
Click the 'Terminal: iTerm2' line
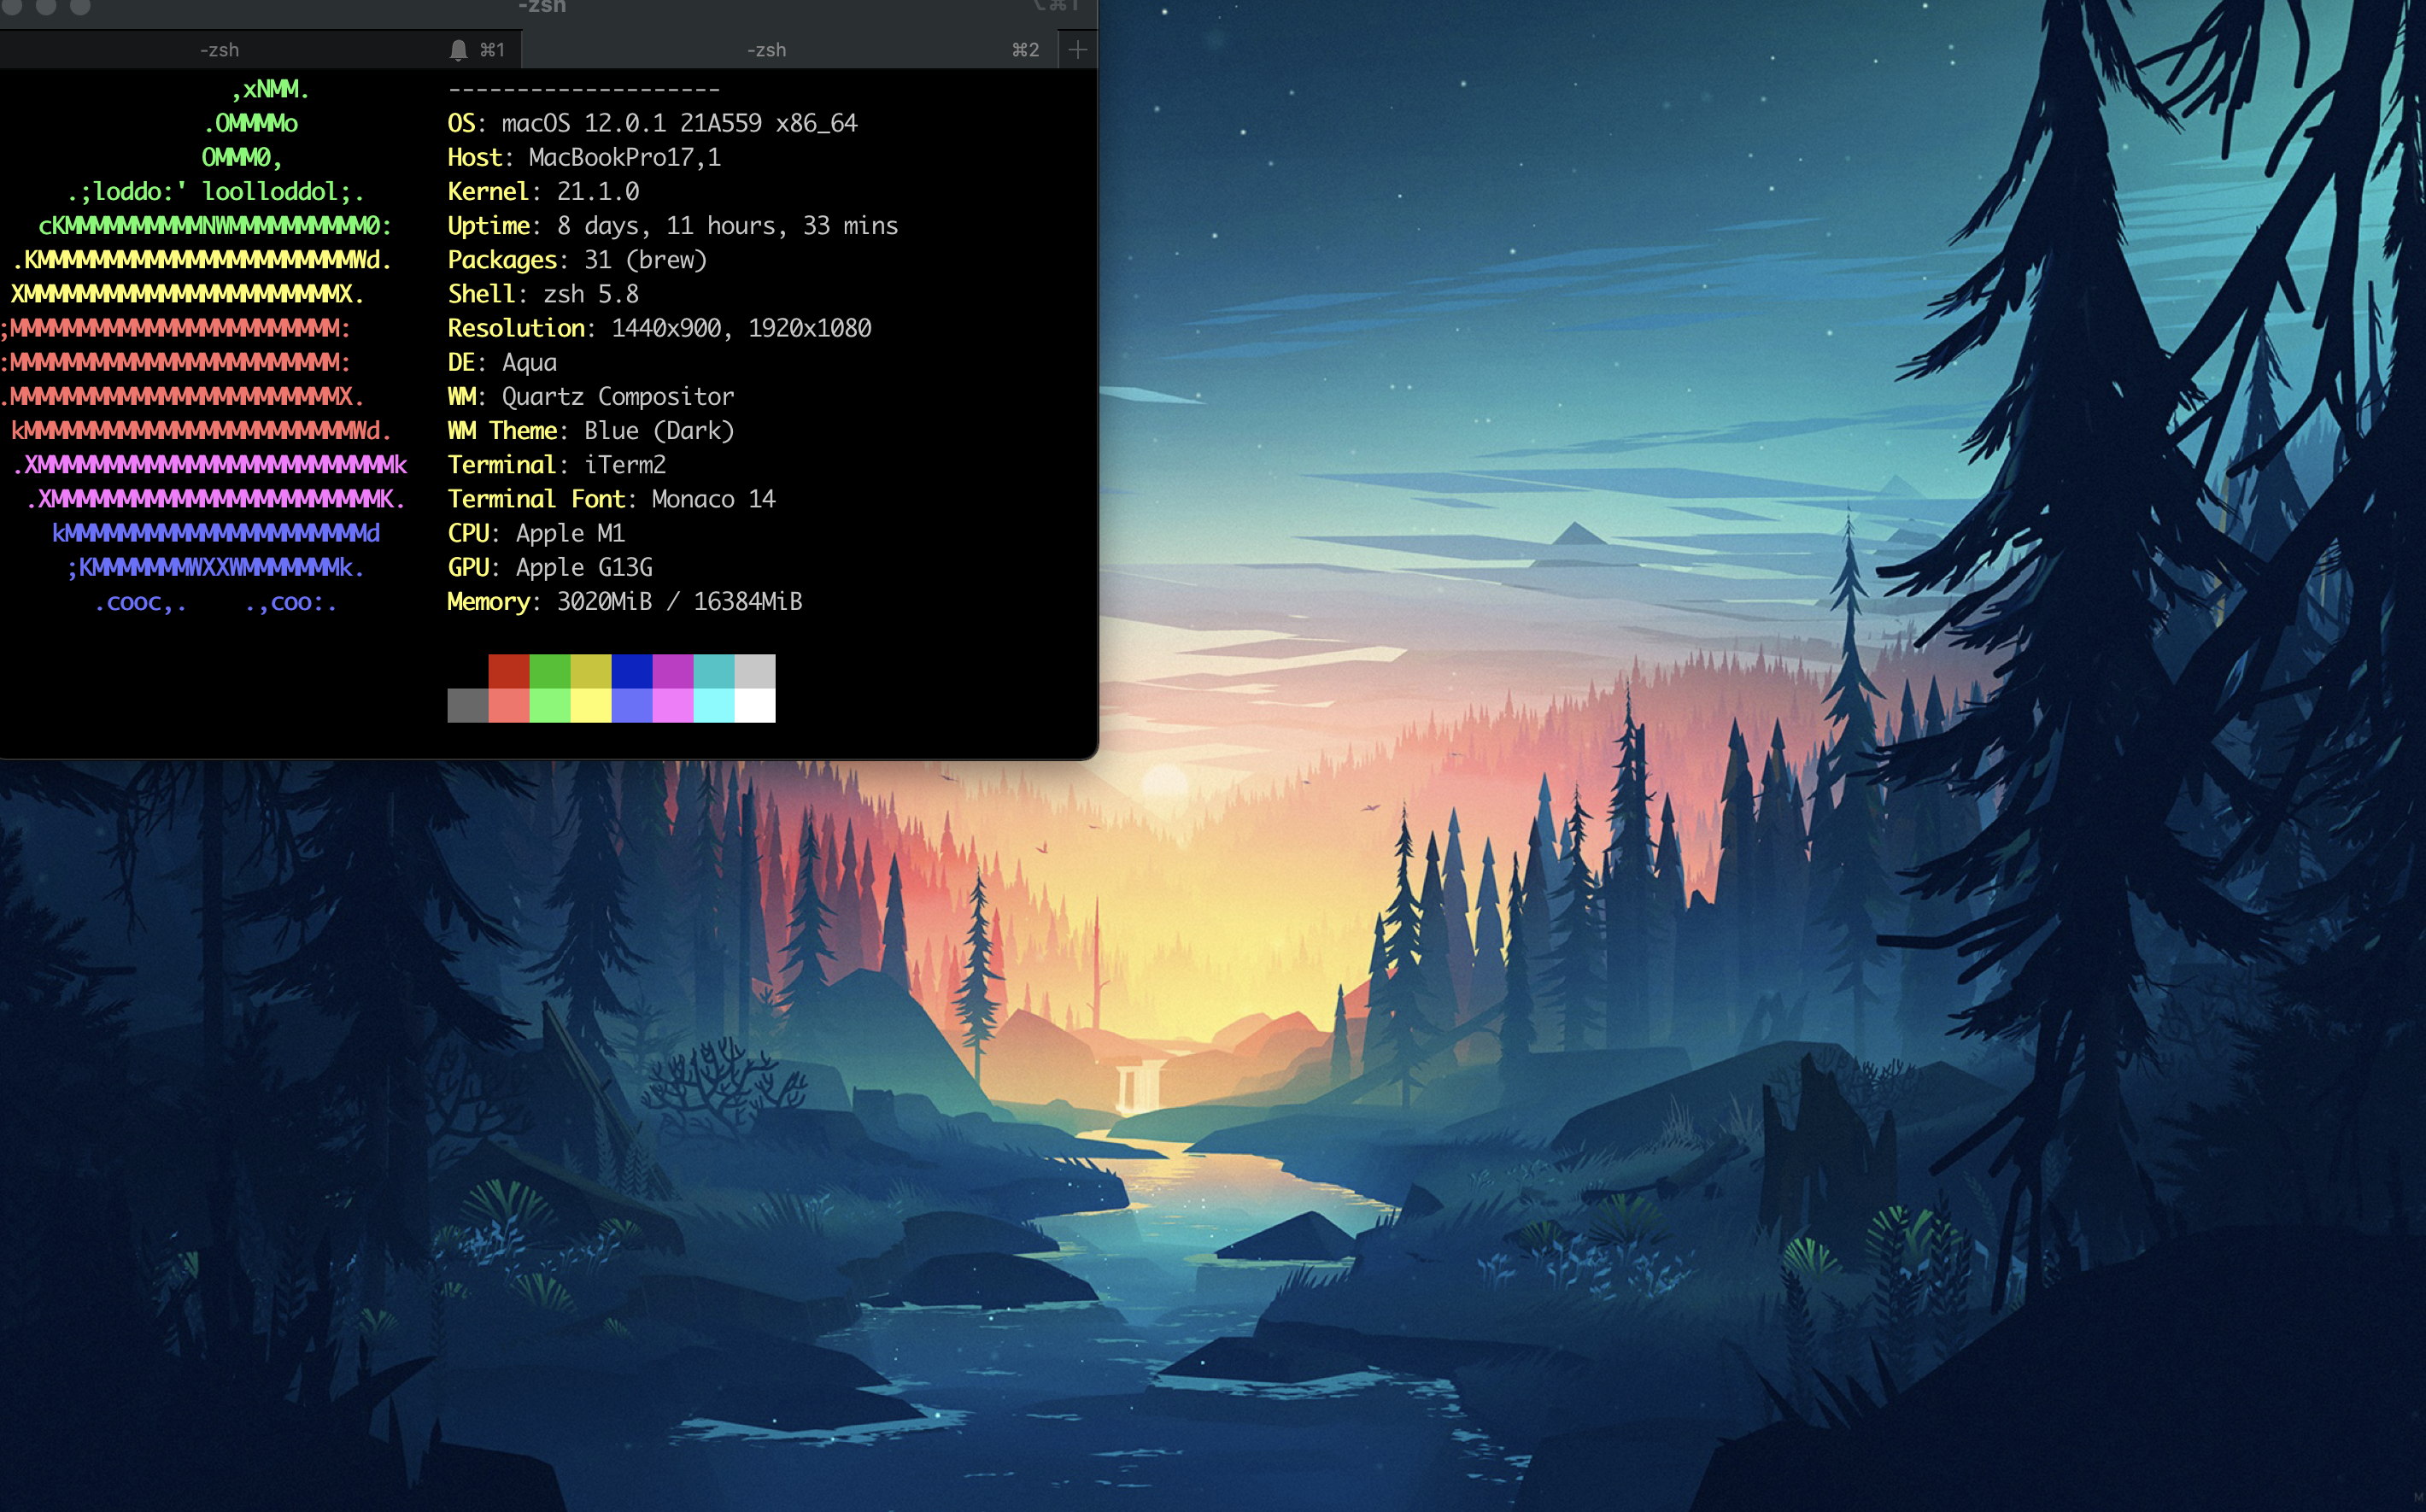point(557,465)
